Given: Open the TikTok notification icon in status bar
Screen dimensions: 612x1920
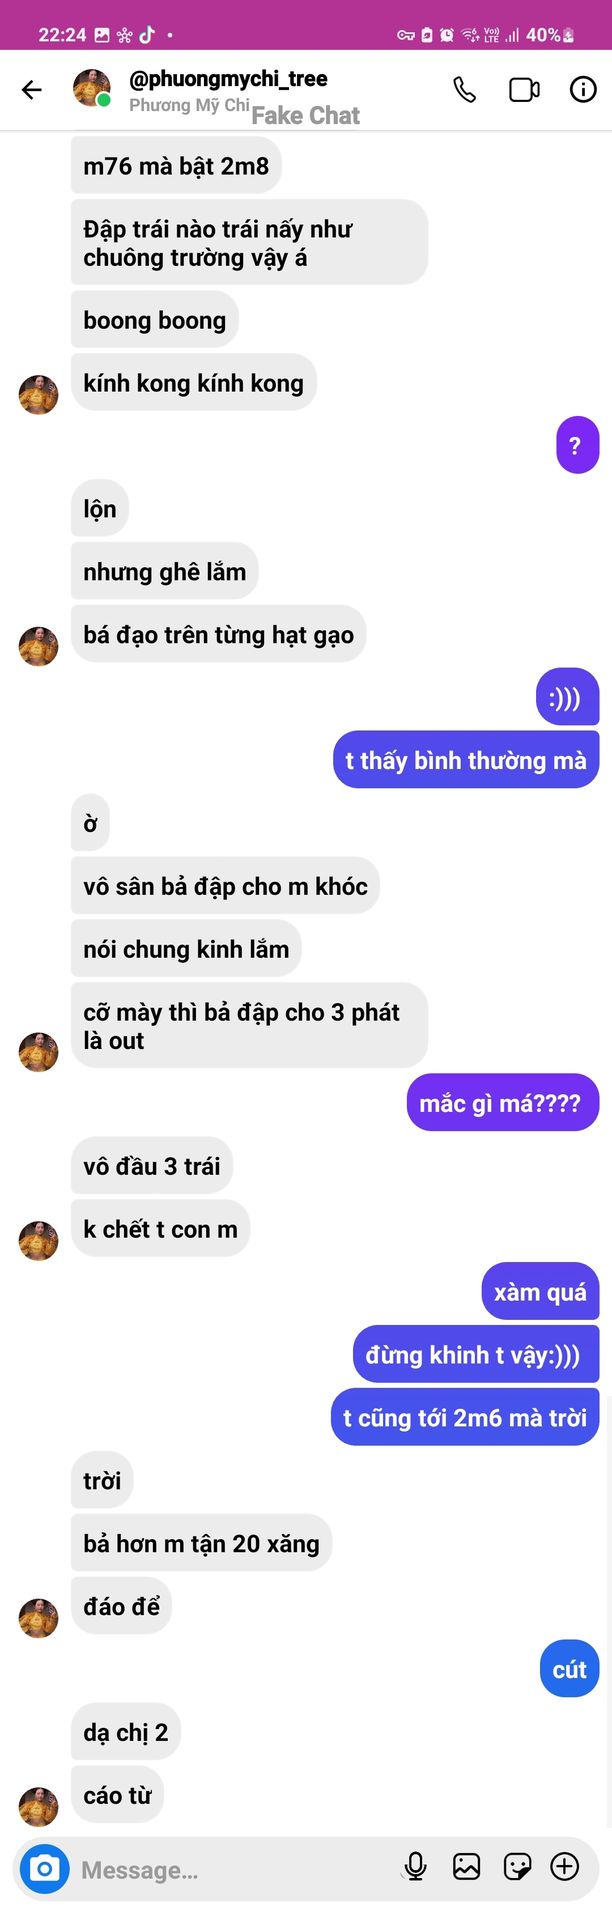Looking at the screenshot, I should coord(147,35).
